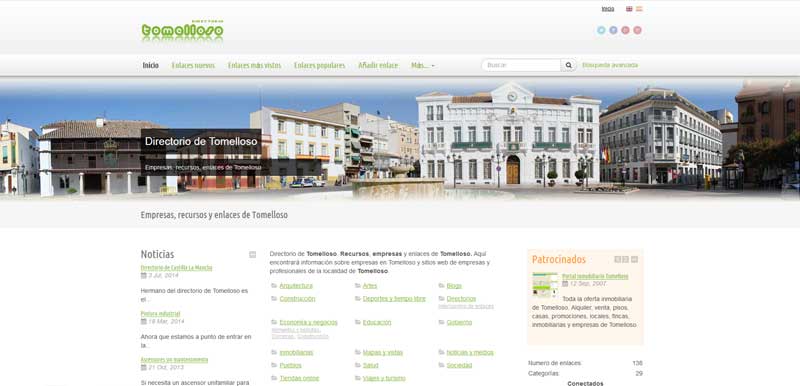Go to Añadir enlace page
Screen dimensions: 800x386
point(378,66)
